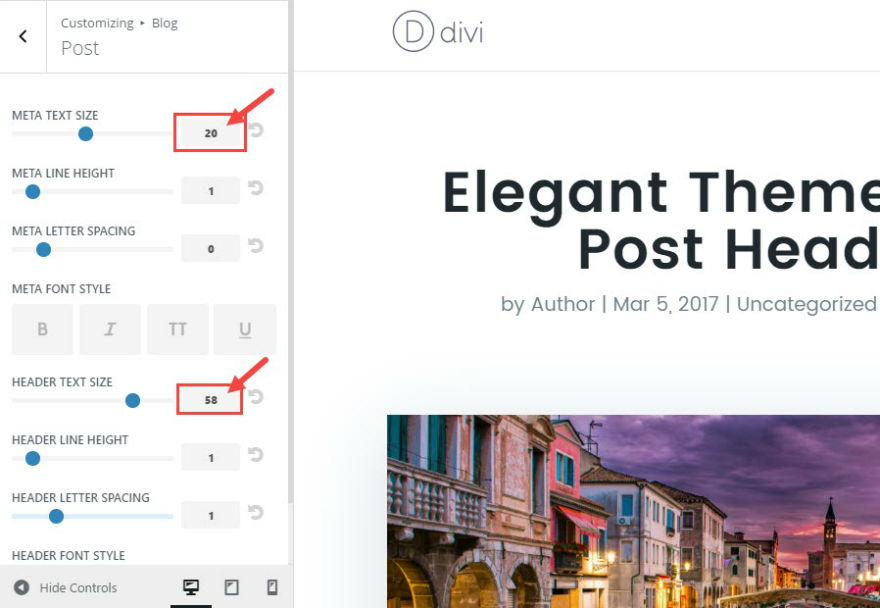Open the Uncategorized category link

click(x=806, y=304)
